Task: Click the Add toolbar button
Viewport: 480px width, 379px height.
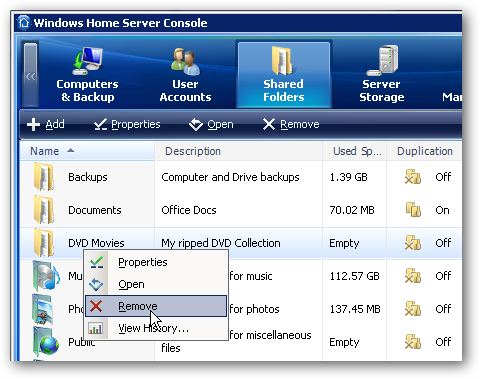Action: tap(46, 124)
